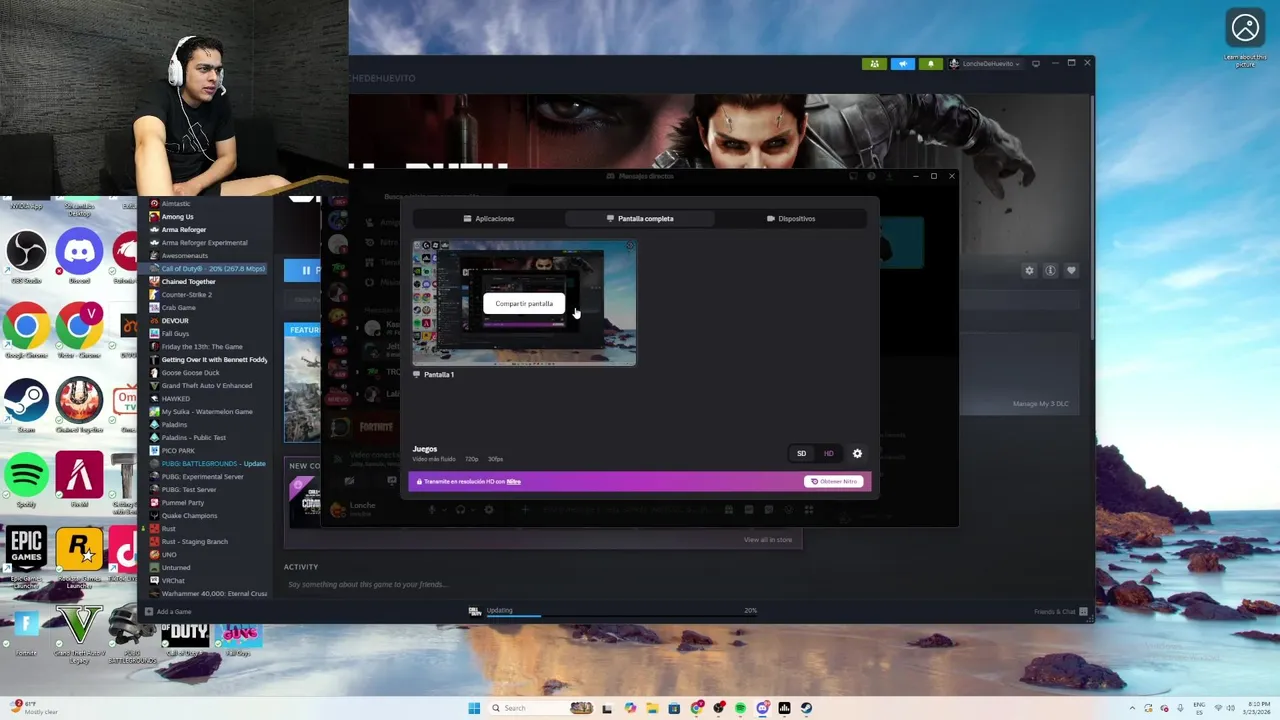Open Friends & Chat in Steam
Image resolution: width=1280 pixels, height=720 pixels.
click(x=1061, y=611)
